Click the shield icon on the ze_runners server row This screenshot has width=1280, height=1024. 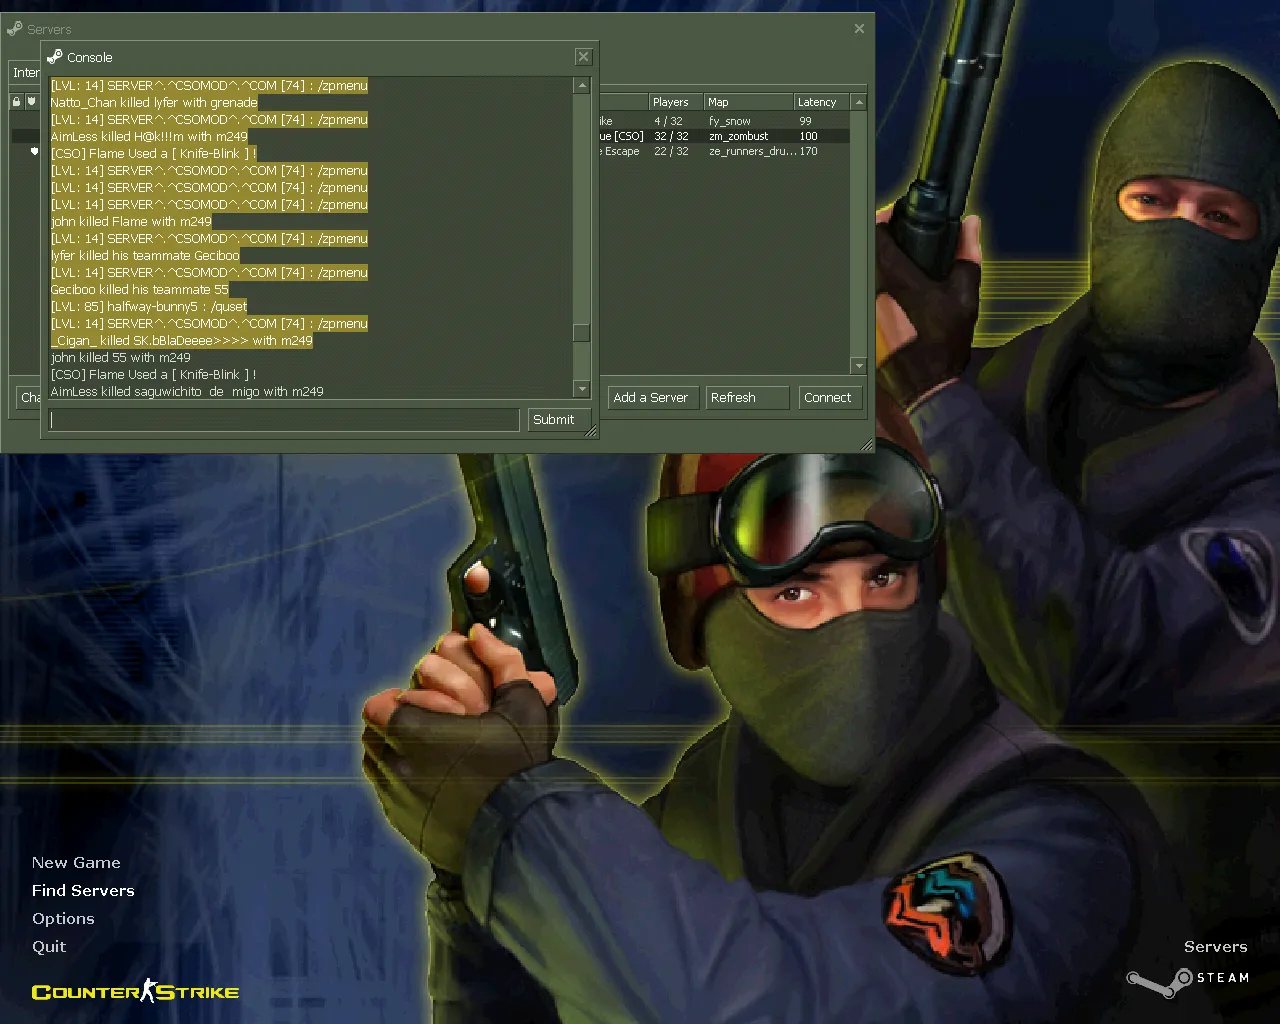pyautogui.click(x=34, y=151)
